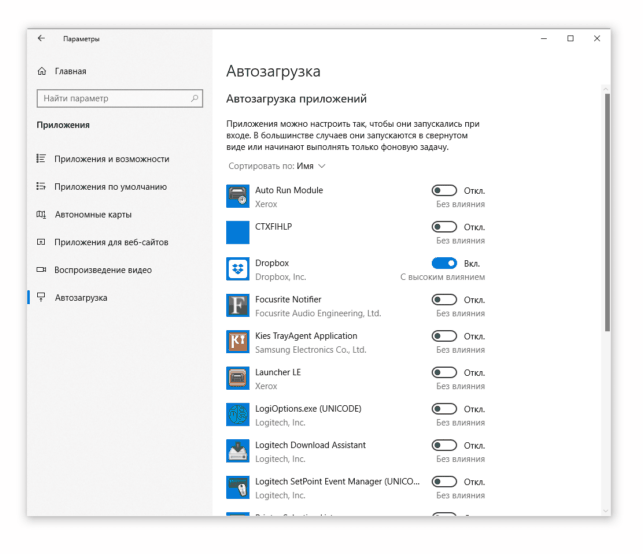
Task: Enable Launcher LE startup toggle
Action: [x=444, y=372]
